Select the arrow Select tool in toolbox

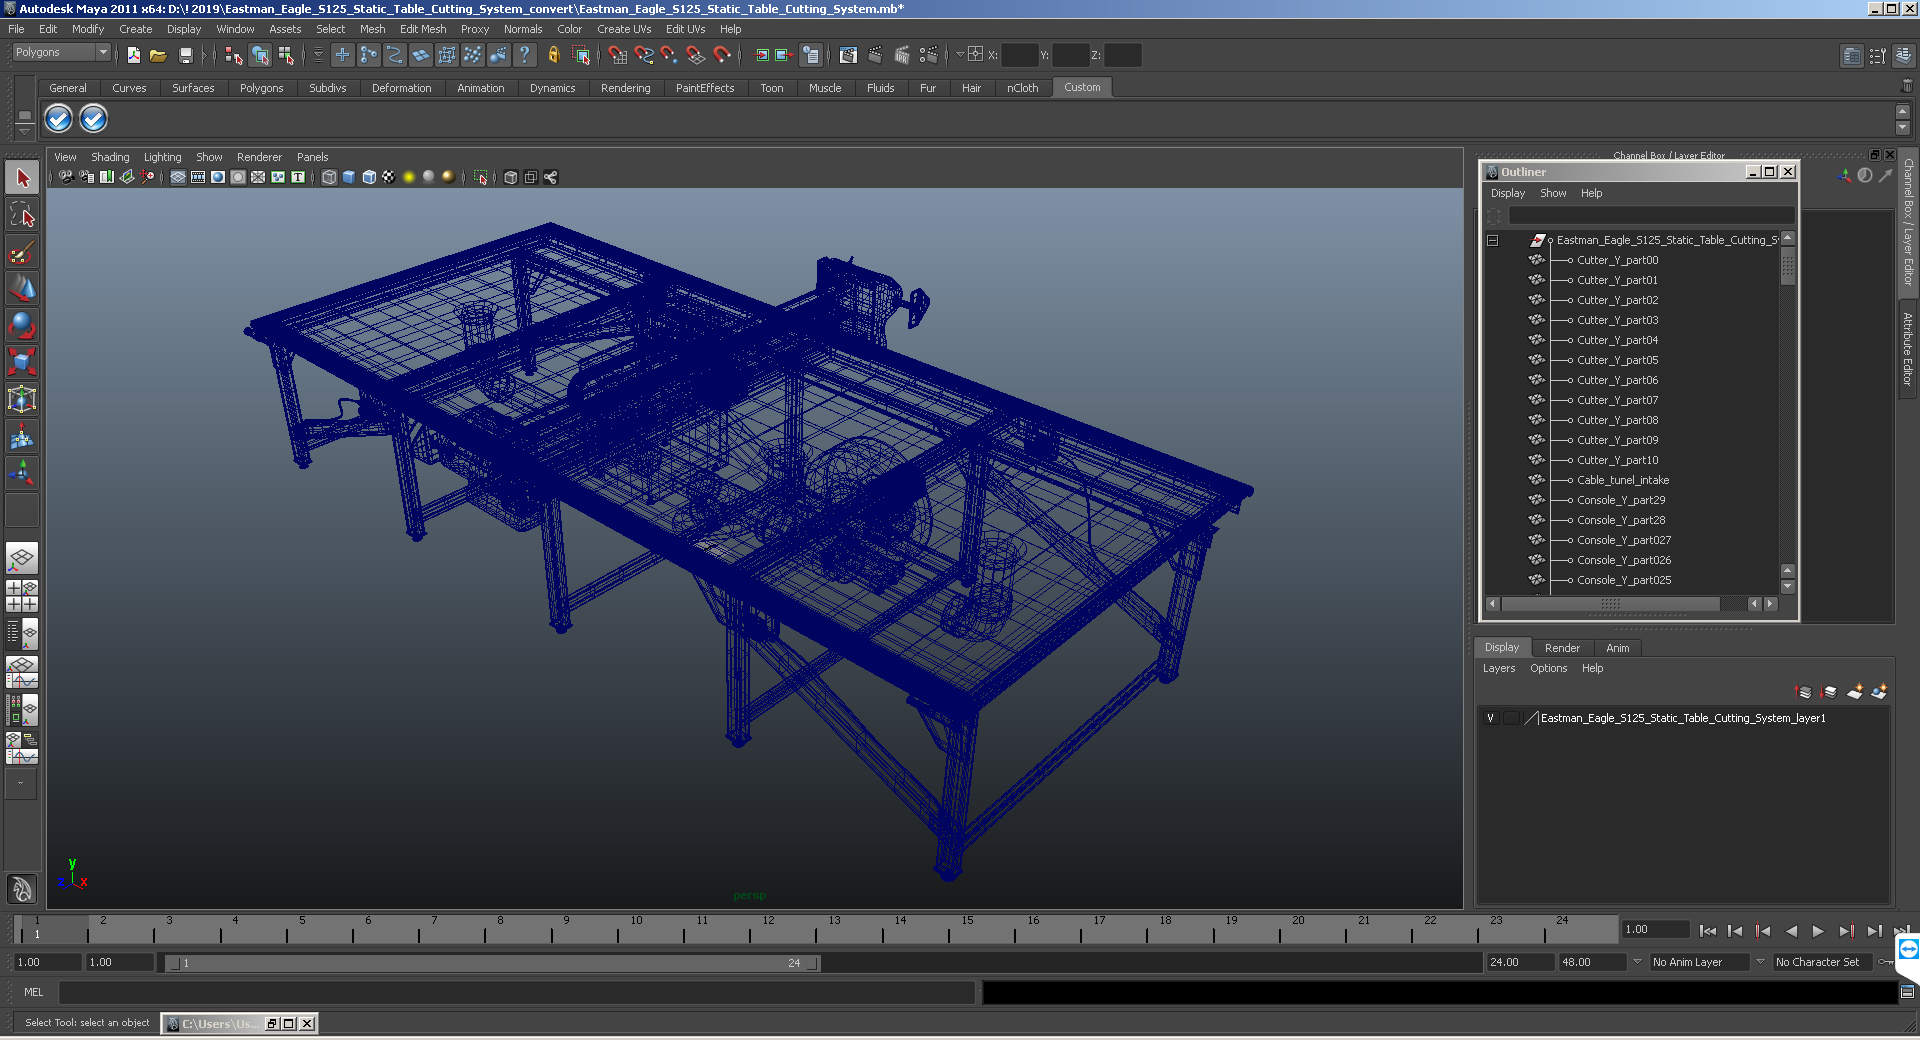[x=22, y=178]
